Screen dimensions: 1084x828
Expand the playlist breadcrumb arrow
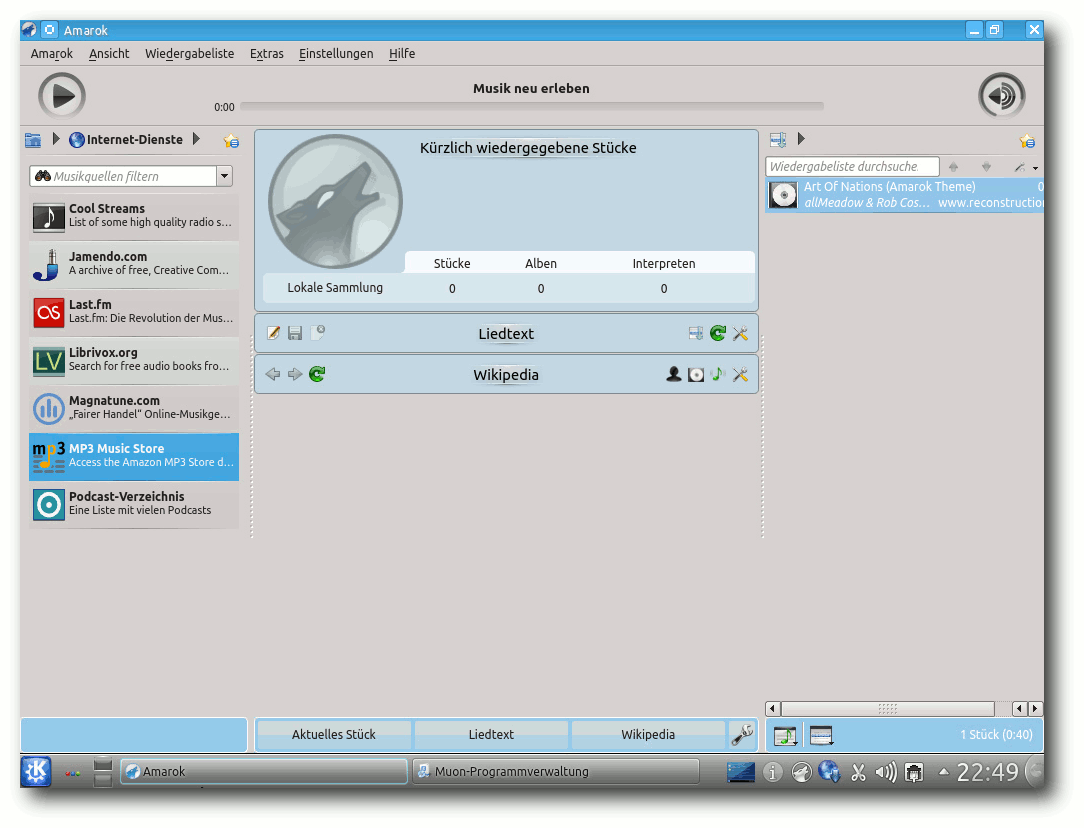[801, 139]
